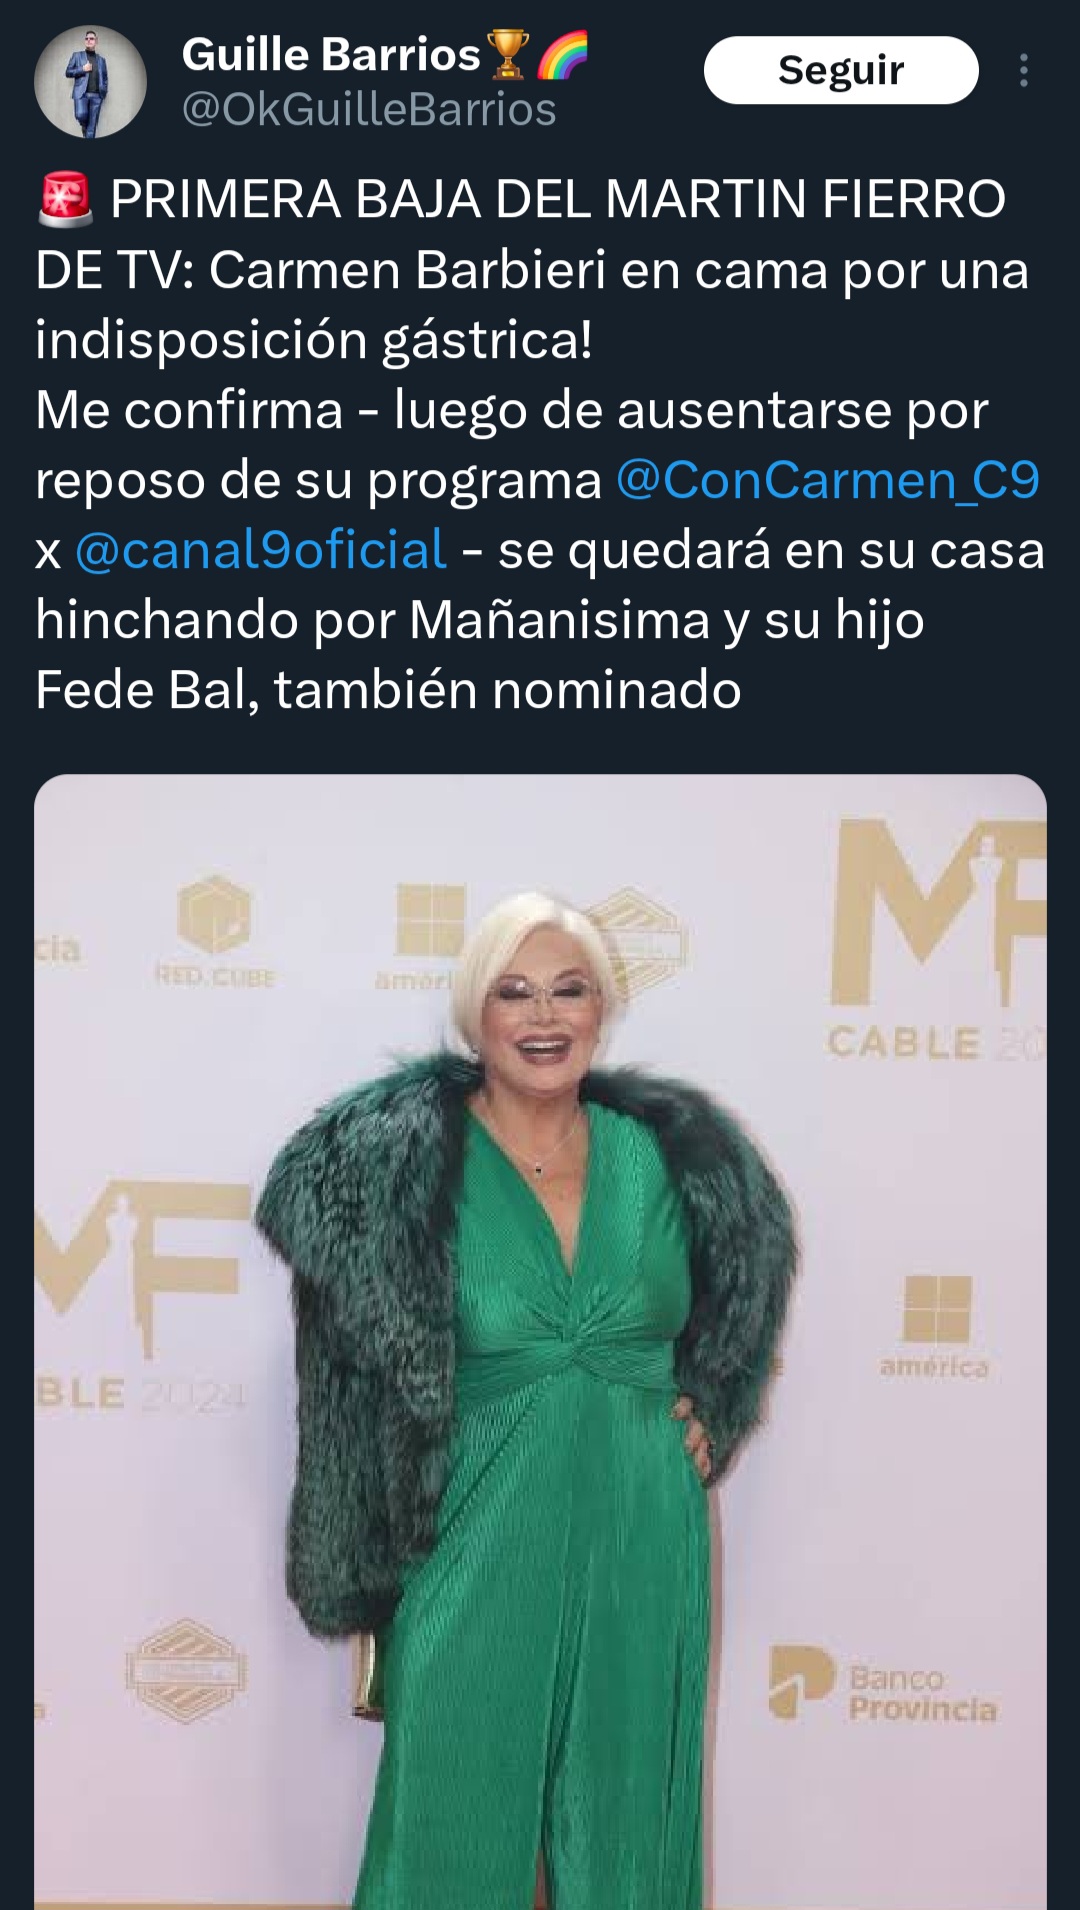Click the Banco Provincia logo in photo
Viewport: 1080px width, 1910px height.
tap(883, 1685)
